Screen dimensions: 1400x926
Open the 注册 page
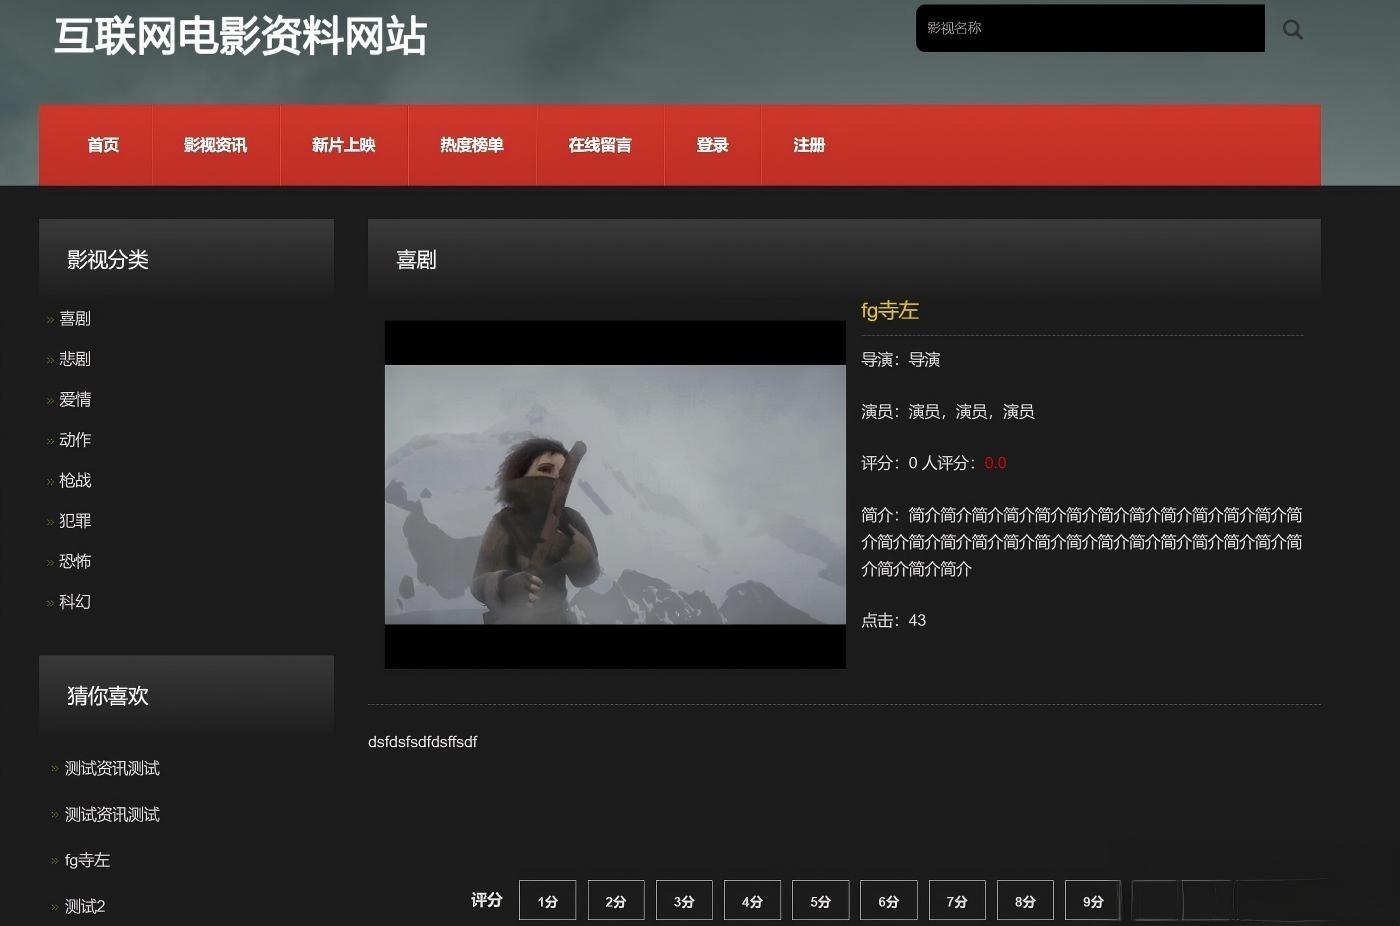(809, 145)
